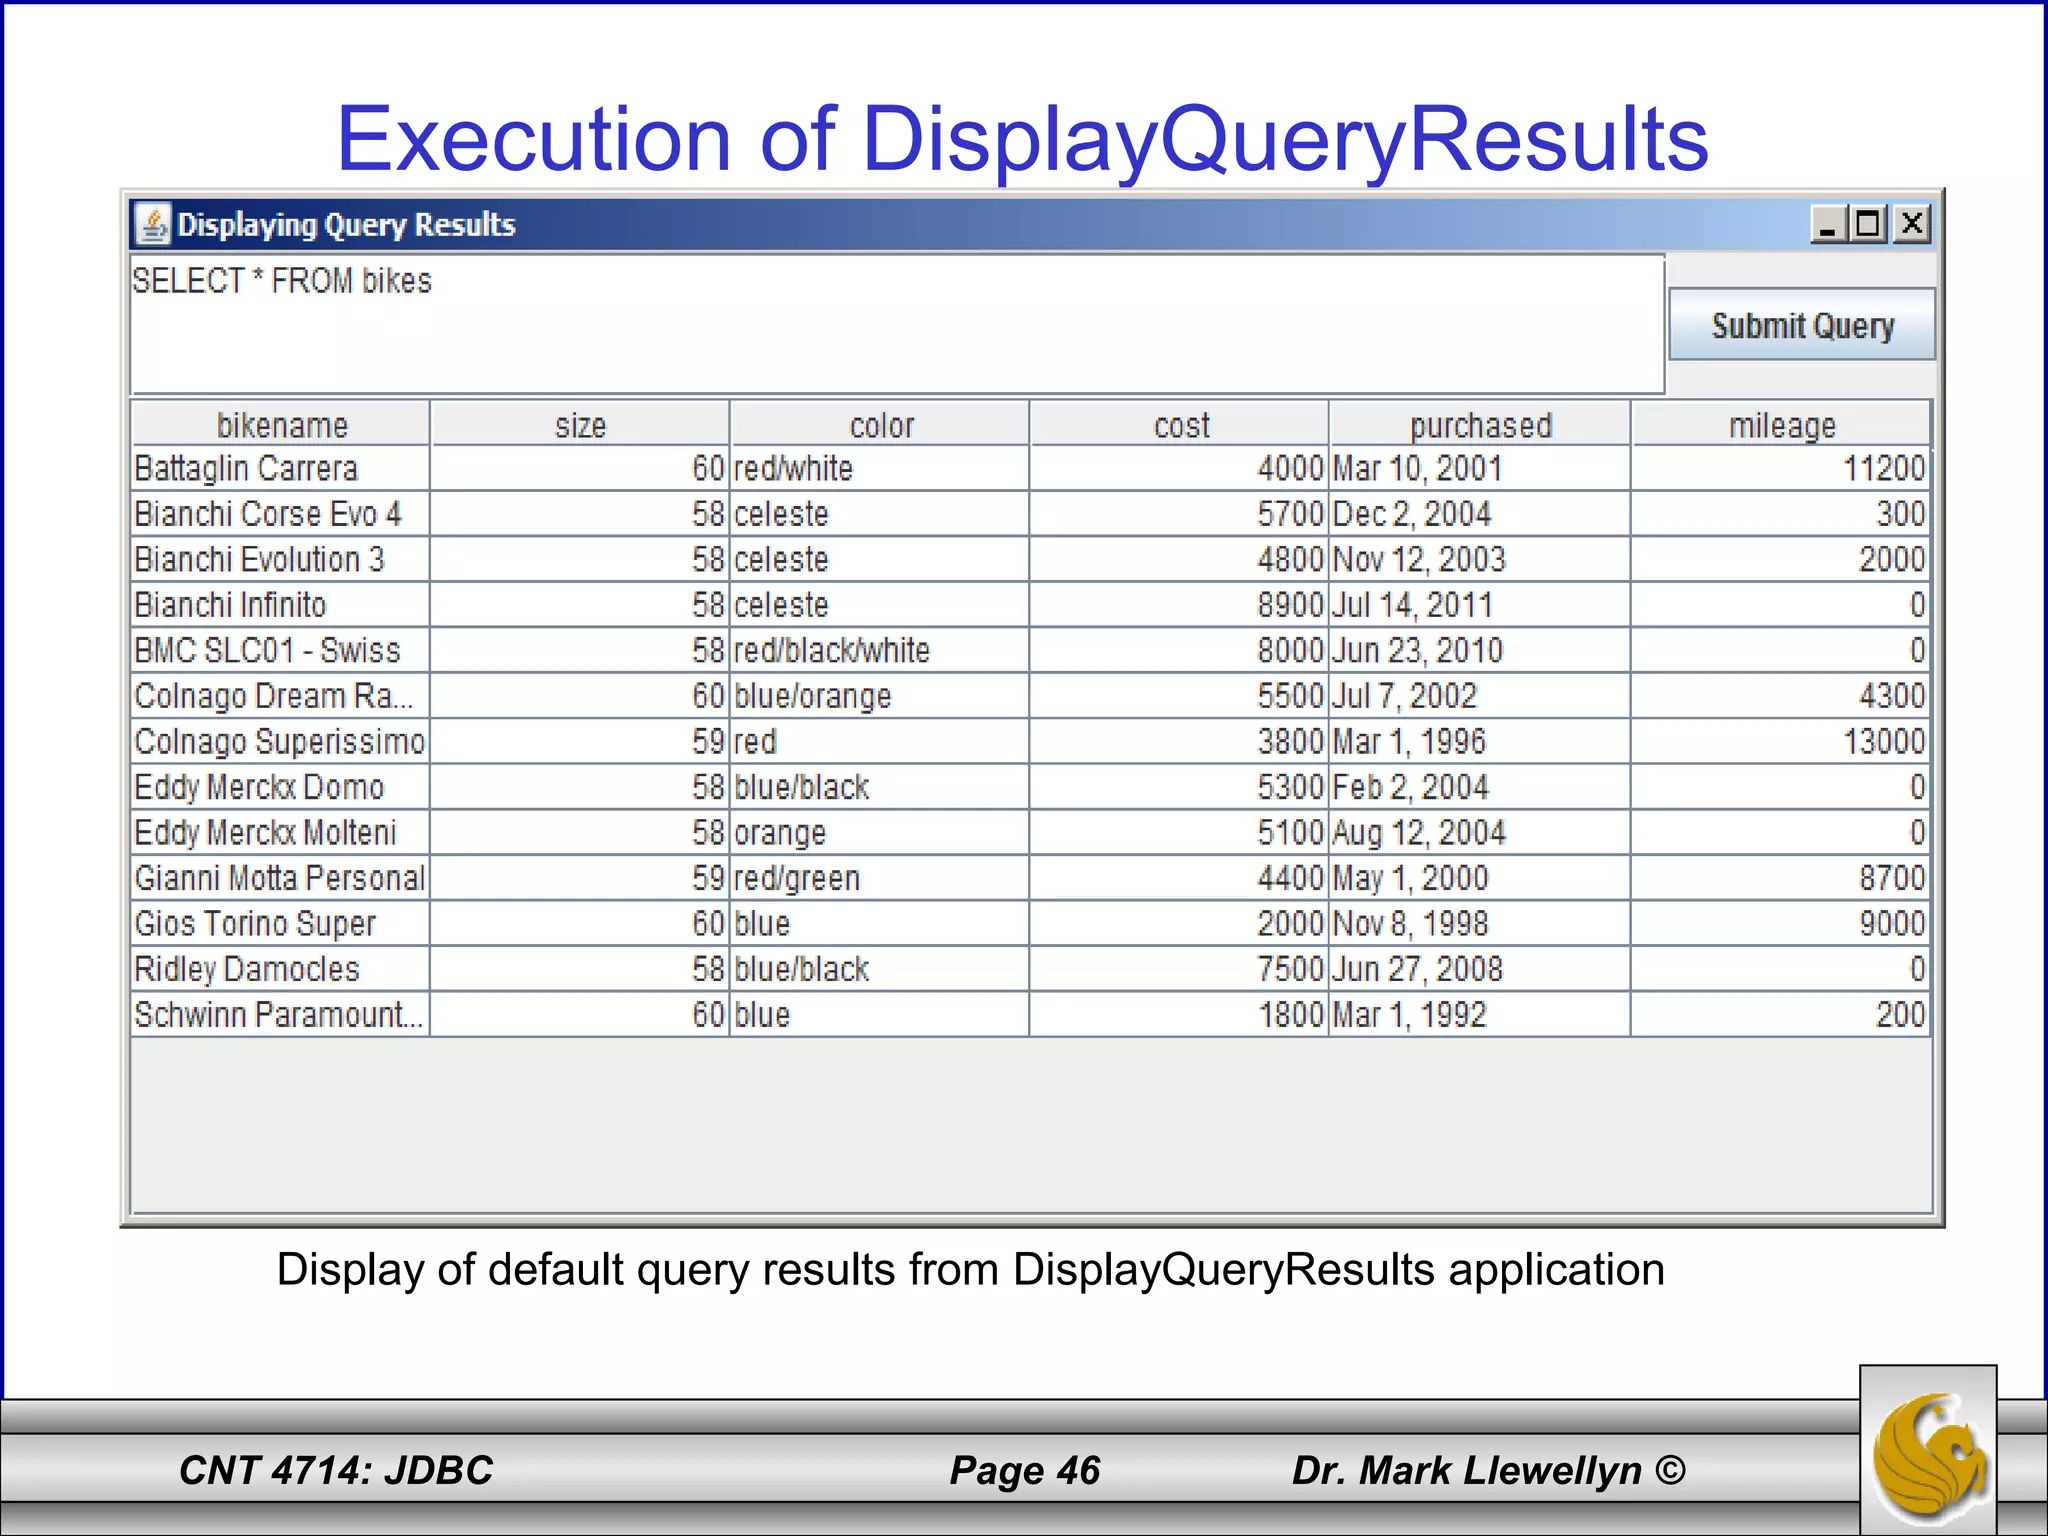
Task: Select the Bianchi Evolution 3 cell
Action: tap(281, 559)
